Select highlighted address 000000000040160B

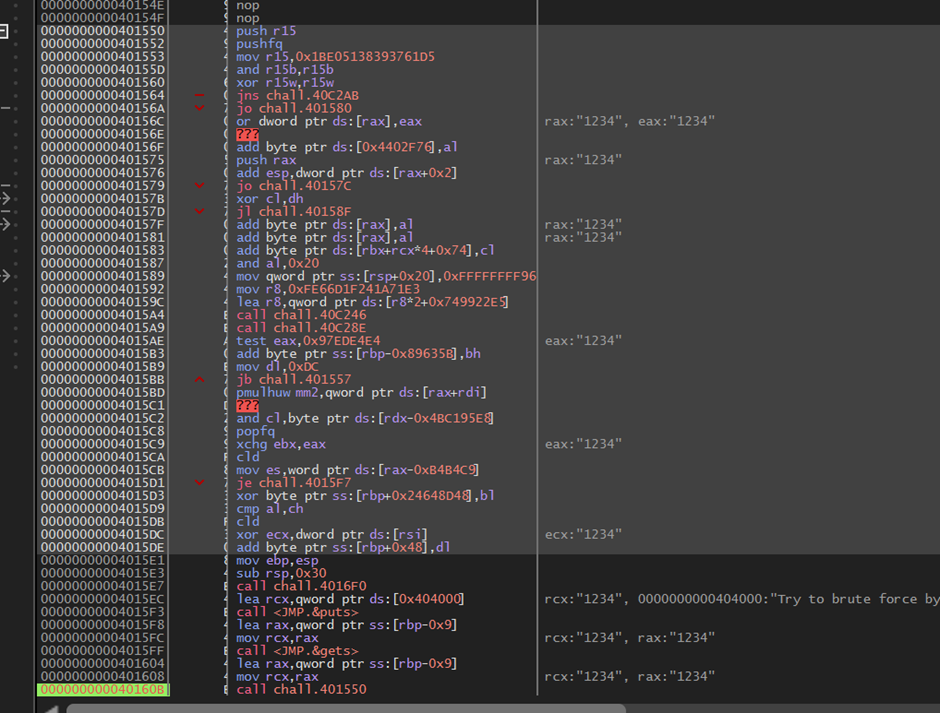[103, 690]
